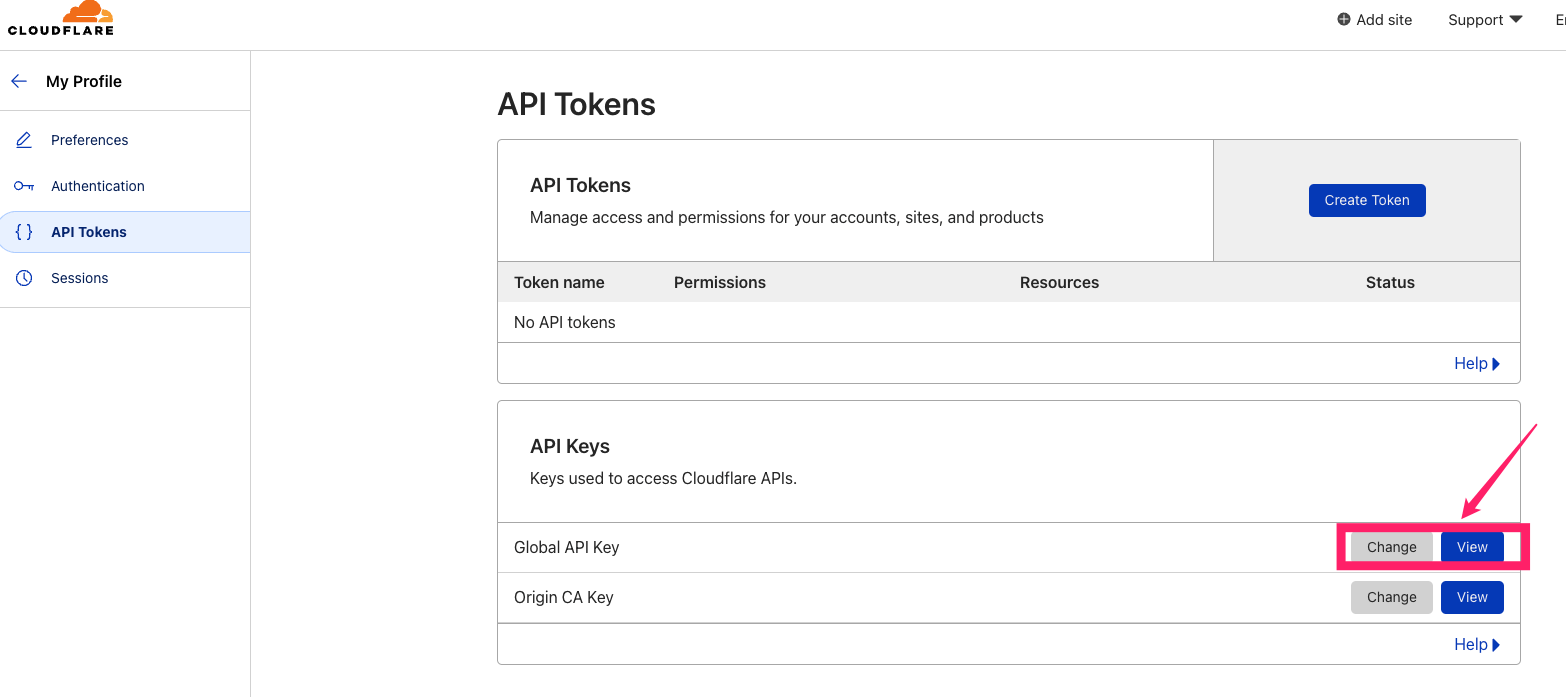
Task: Change the Origin CA Key
Action: coord(1391,597)
